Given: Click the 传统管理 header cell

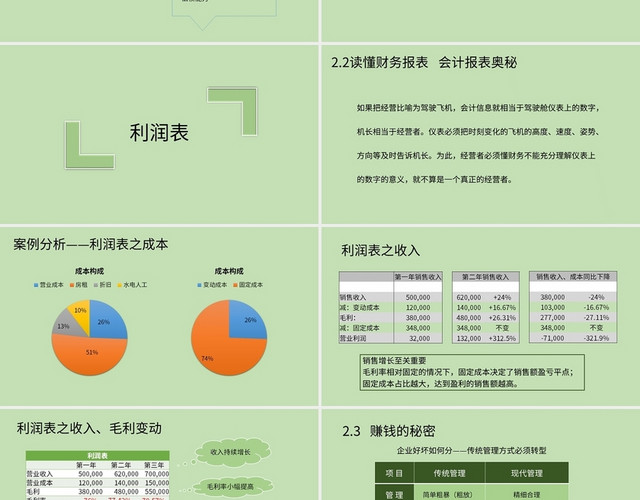Looking at the screenshot, I should pyautogui.click(x=449, y=473).
